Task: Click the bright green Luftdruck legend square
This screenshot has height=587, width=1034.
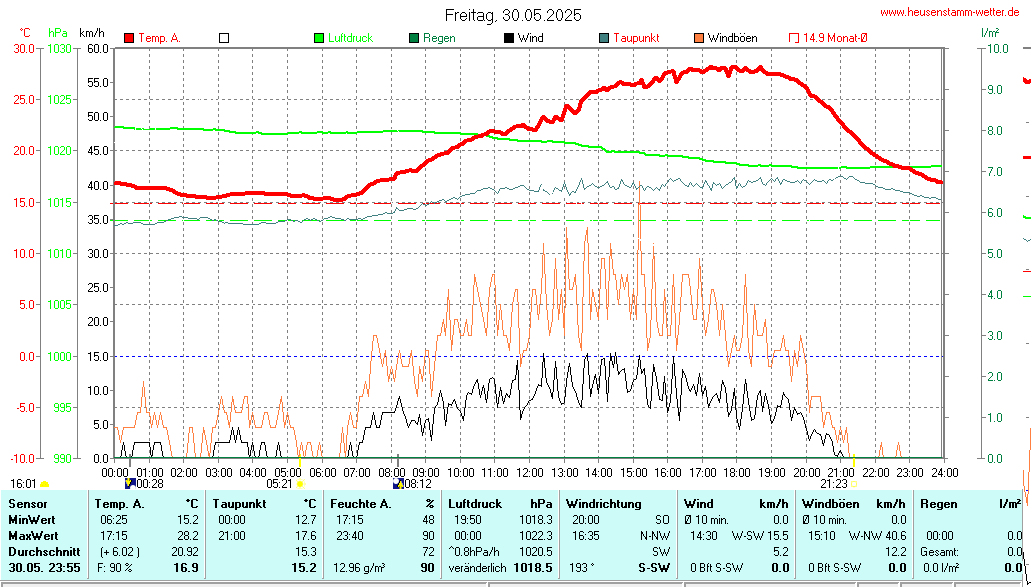Action: (319, 38)
